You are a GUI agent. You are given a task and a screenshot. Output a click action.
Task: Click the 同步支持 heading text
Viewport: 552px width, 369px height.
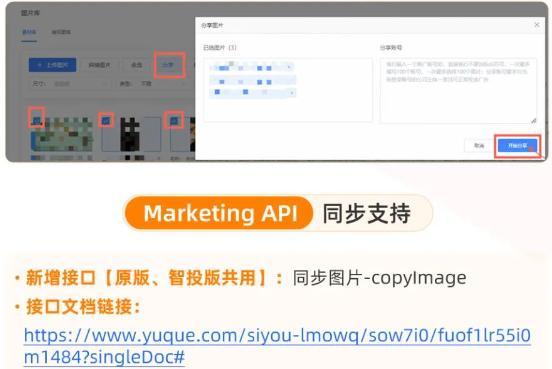[x=367, y=213]
